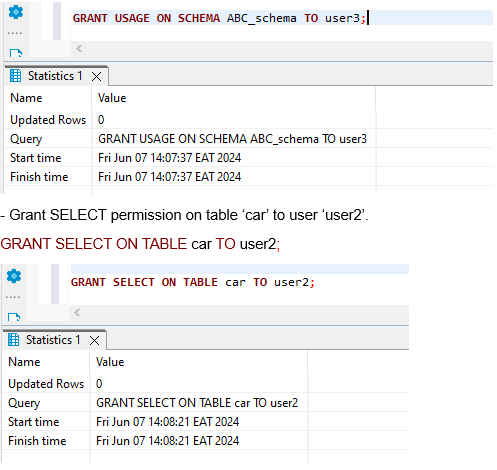The image size is (497, 470).
Task: Select the Query value cell for user3 grant
Action: pyautogui.click(x=232, y=139)
